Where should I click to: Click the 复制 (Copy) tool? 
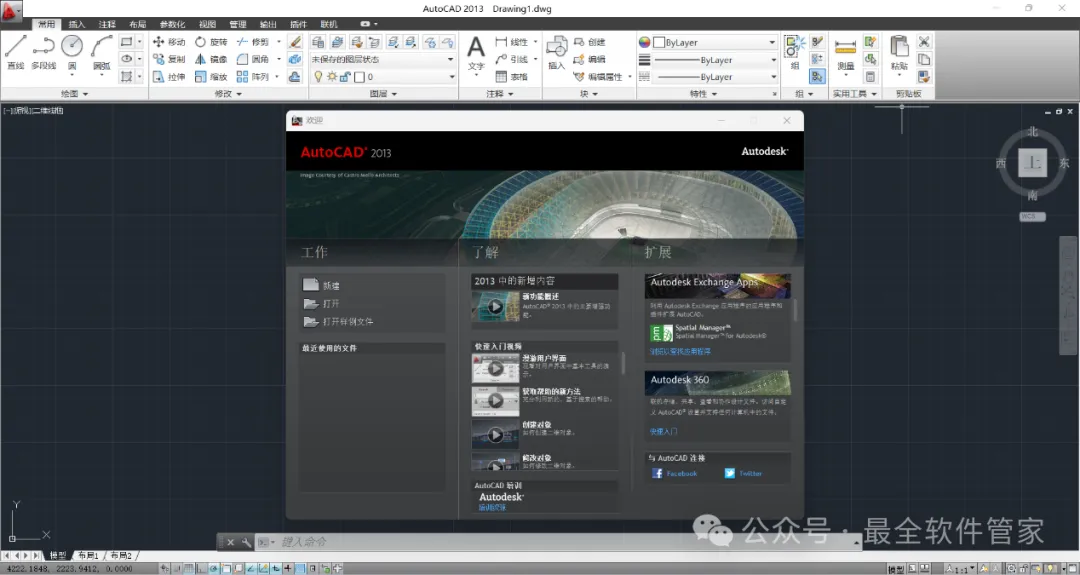(169, 59)
